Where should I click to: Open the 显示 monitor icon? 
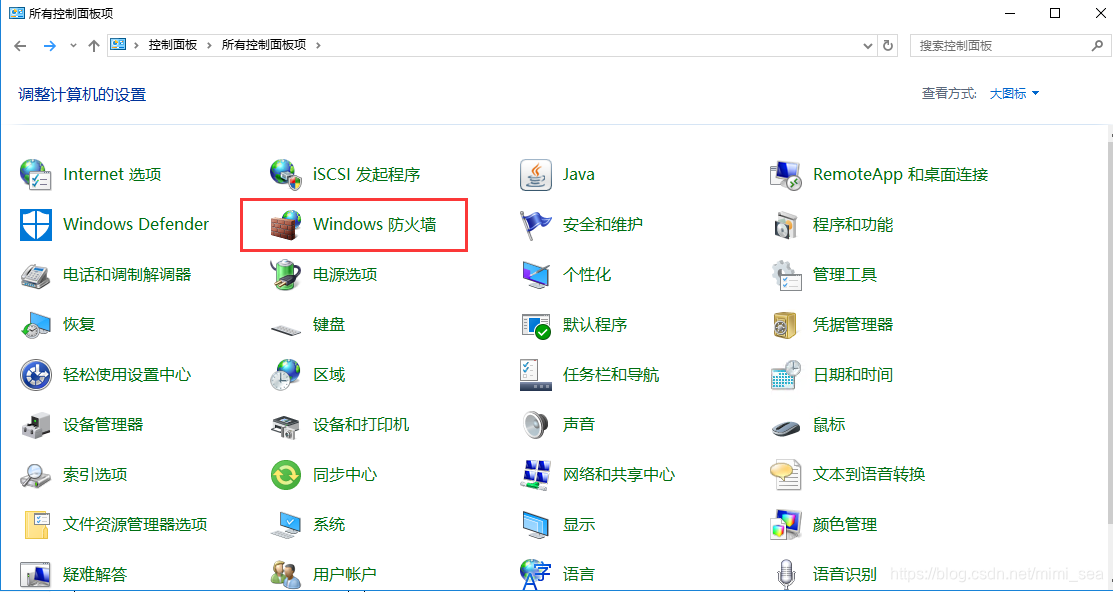(x=536, y=525)
